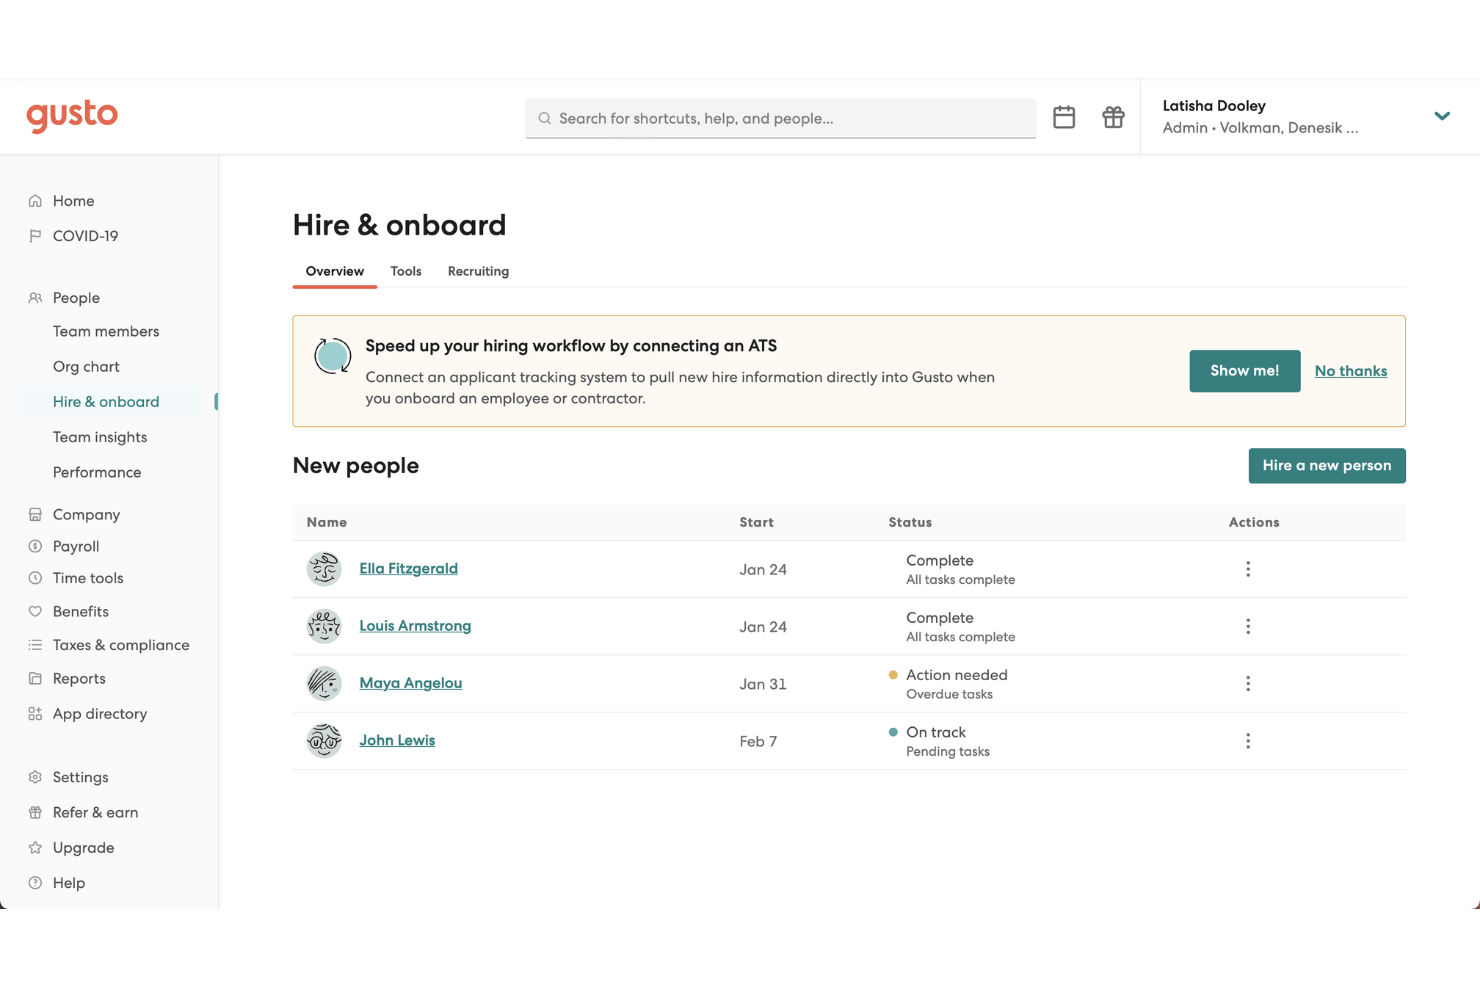Image resolution: width=1480 pixels, height=987 pixels.
Task: Open actions menu for Louis Armstrong
Action: (x=1248, y=626)
